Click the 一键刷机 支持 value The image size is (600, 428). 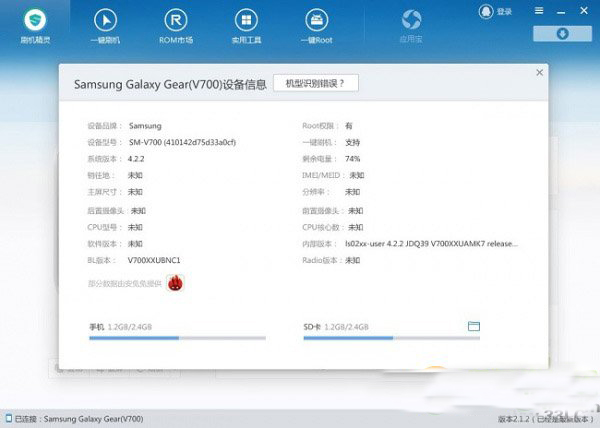click(x=352, y=142)
